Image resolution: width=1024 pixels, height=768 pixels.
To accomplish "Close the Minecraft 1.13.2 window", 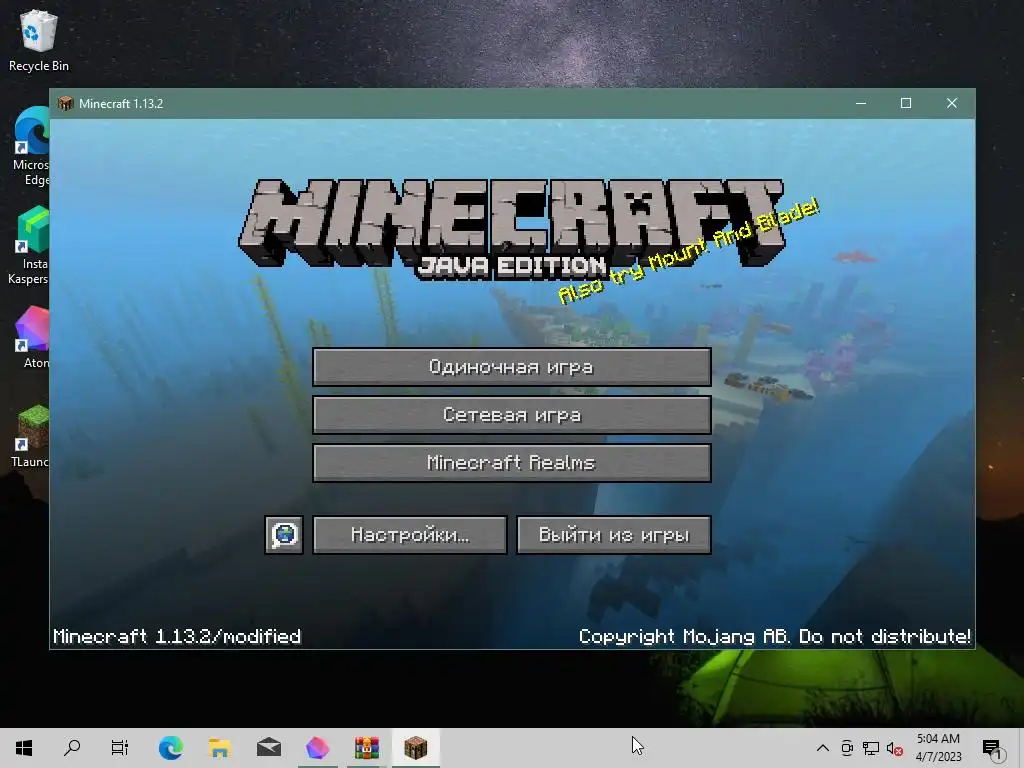I will (952, 103).
